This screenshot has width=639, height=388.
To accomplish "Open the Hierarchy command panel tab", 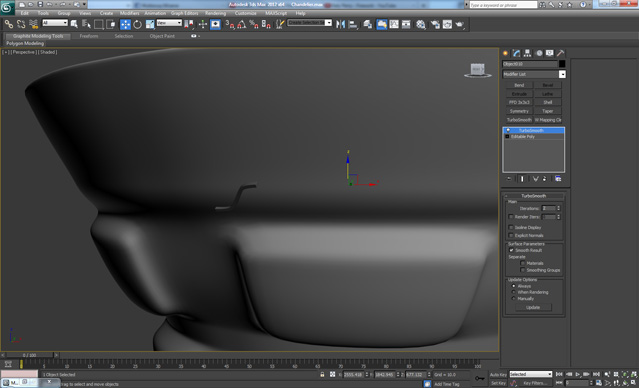I will [x=527, y=53].
